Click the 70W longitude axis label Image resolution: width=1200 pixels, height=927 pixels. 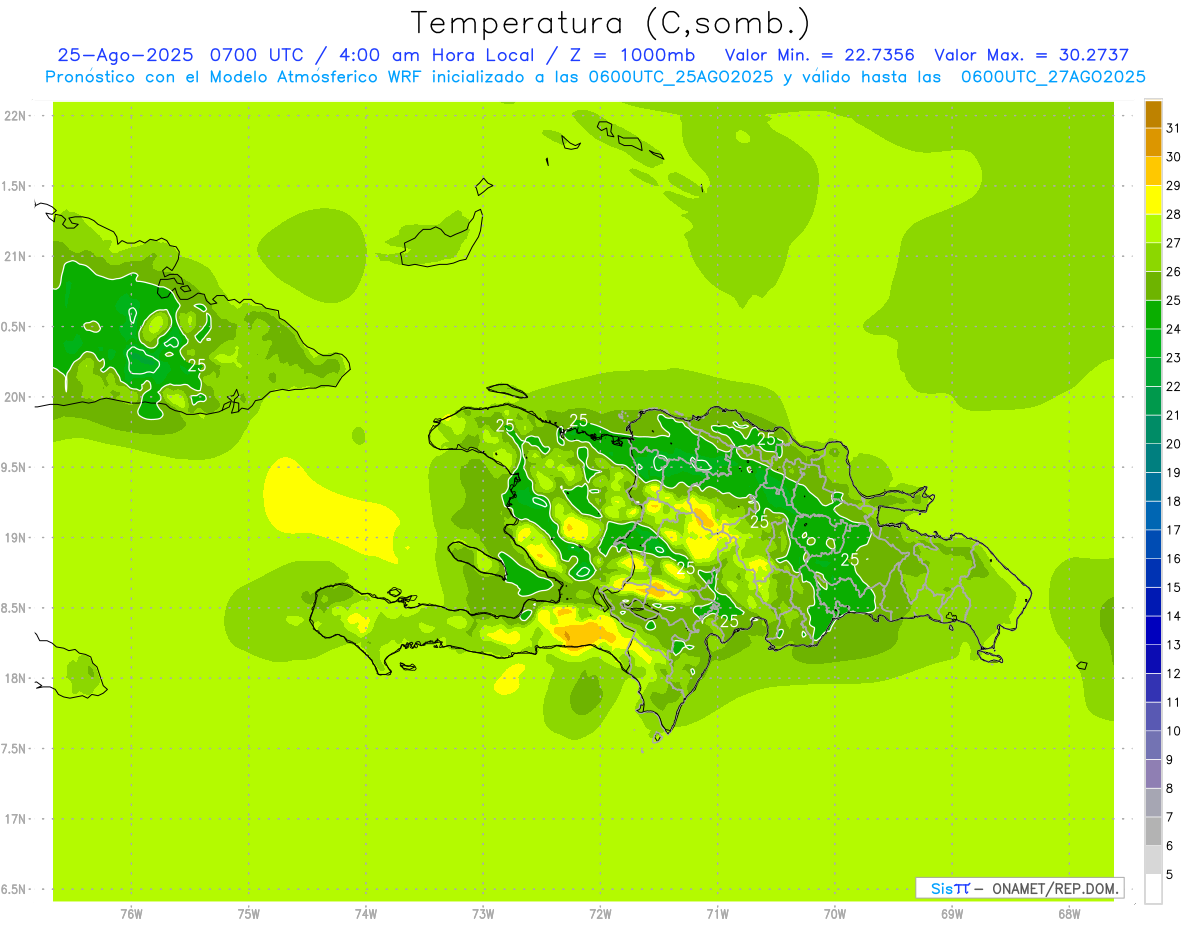click(835, 913)
